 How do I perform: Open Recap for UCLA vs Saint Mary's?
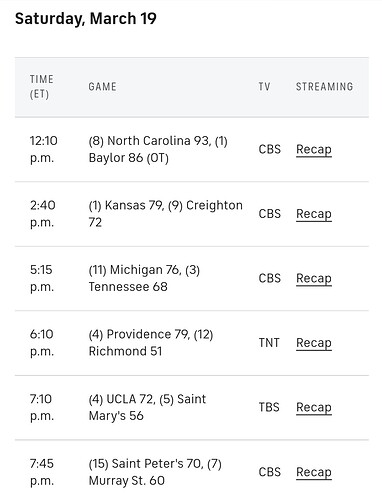[314, 407]
